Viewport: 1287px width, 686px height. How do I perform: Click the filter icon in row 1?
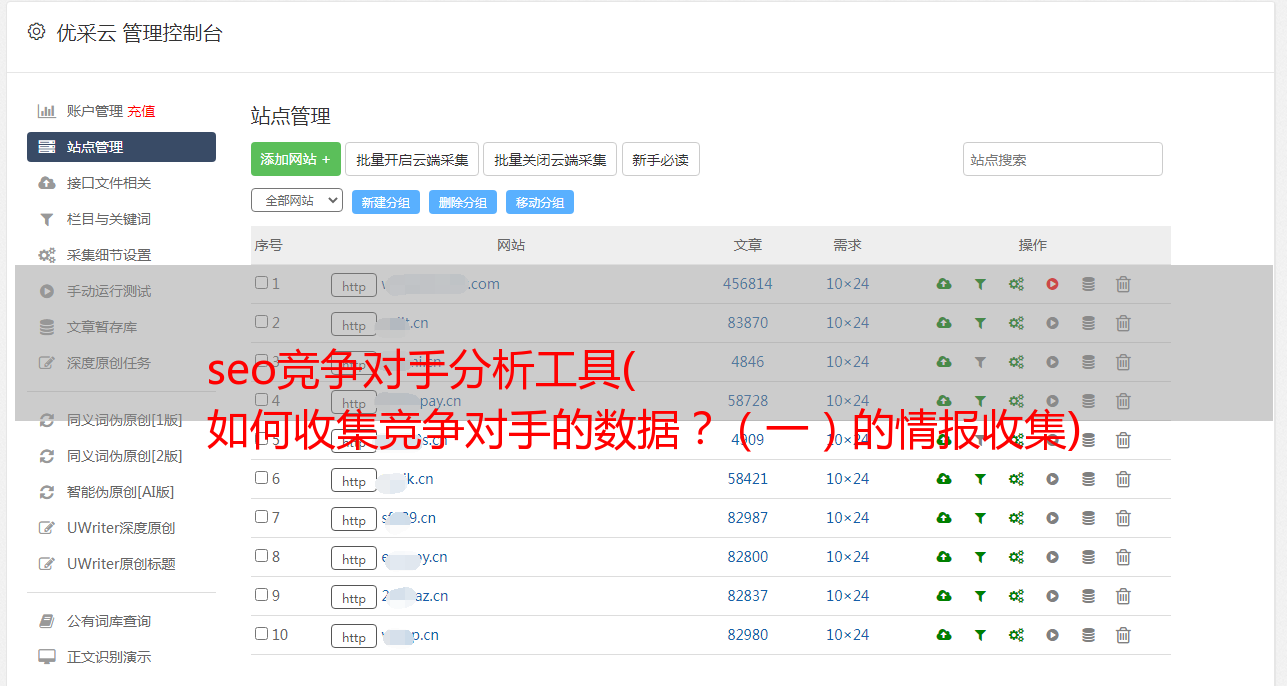pos(980,284)
